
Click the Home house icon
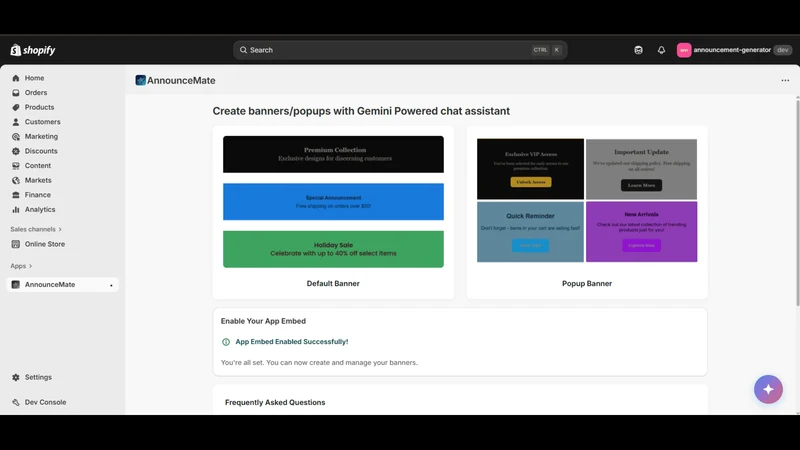pos(16,78)
